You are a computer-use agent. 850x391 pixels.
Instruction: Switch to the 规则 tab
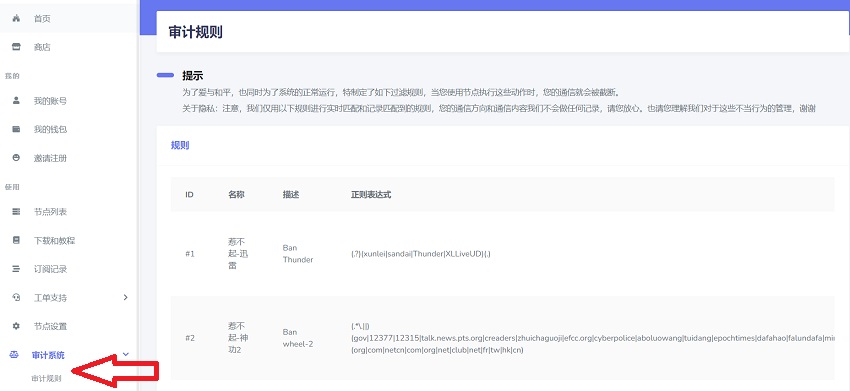[x=180, y=145]
